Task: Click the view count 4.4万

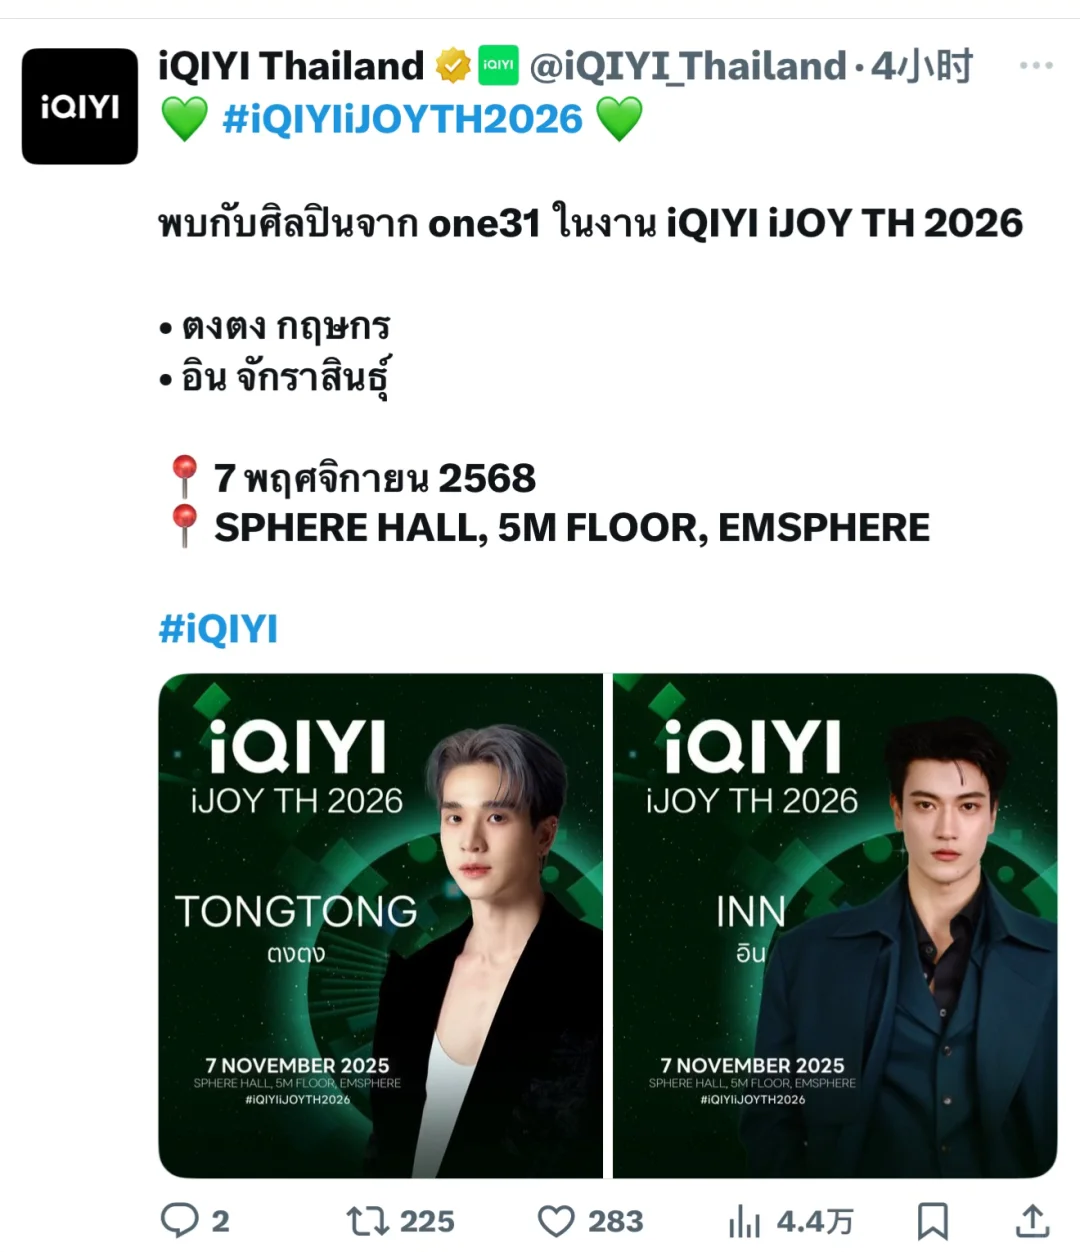Action: point(815,1221)
